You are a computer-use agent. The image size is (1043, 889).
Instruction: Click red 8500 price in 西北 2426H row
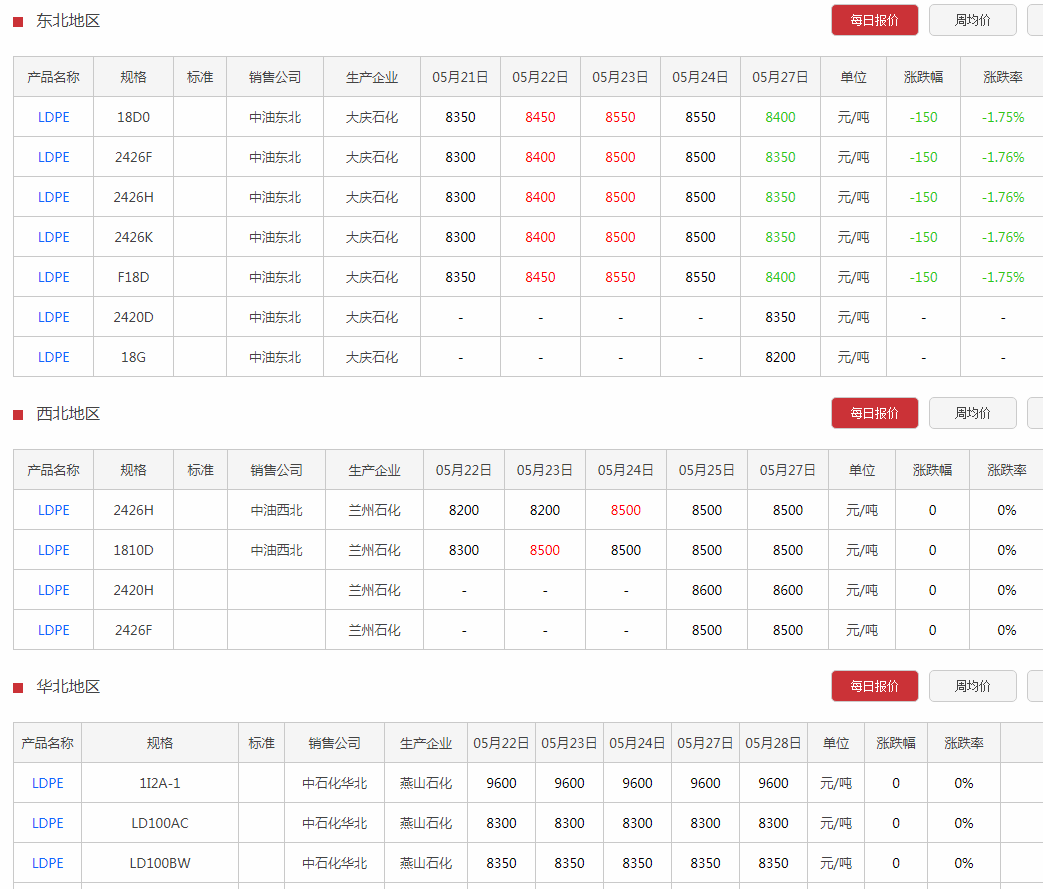click(626, 510)
